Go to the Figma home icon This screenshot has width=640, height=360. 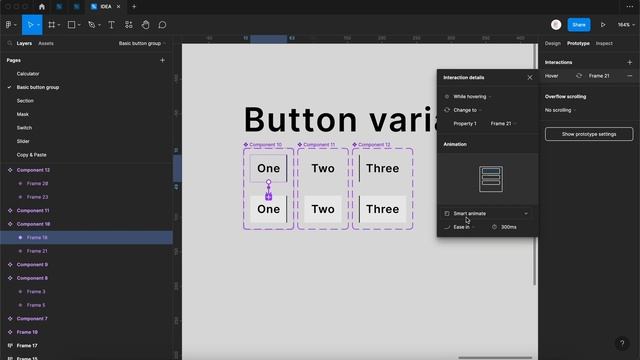42,7
